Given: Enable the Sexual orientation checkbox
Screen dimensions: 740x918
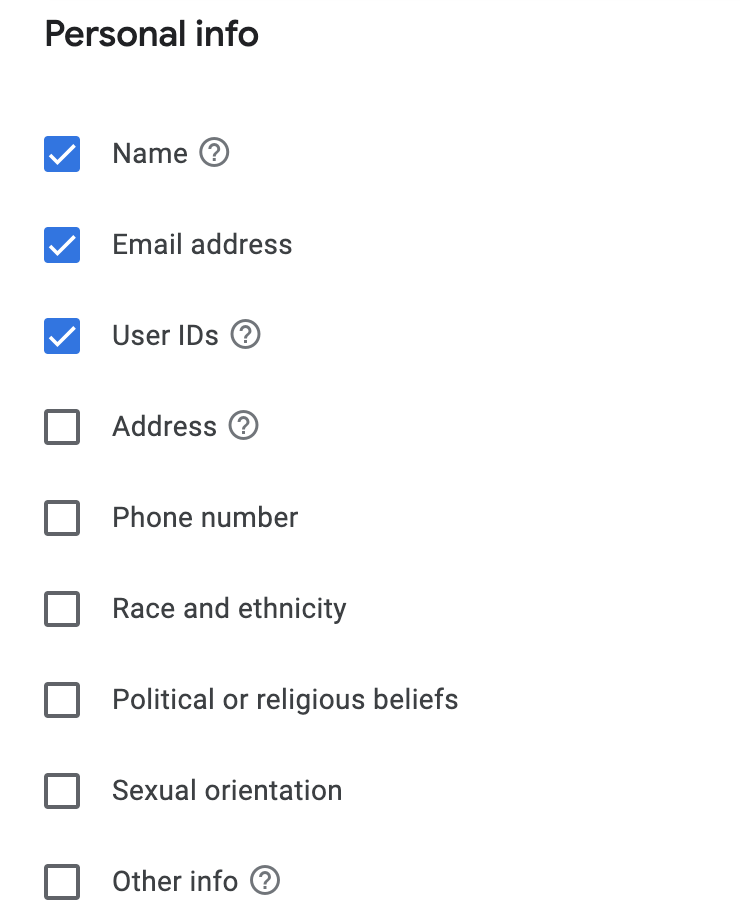Looking at the screenshot, I should pos(62,791).
